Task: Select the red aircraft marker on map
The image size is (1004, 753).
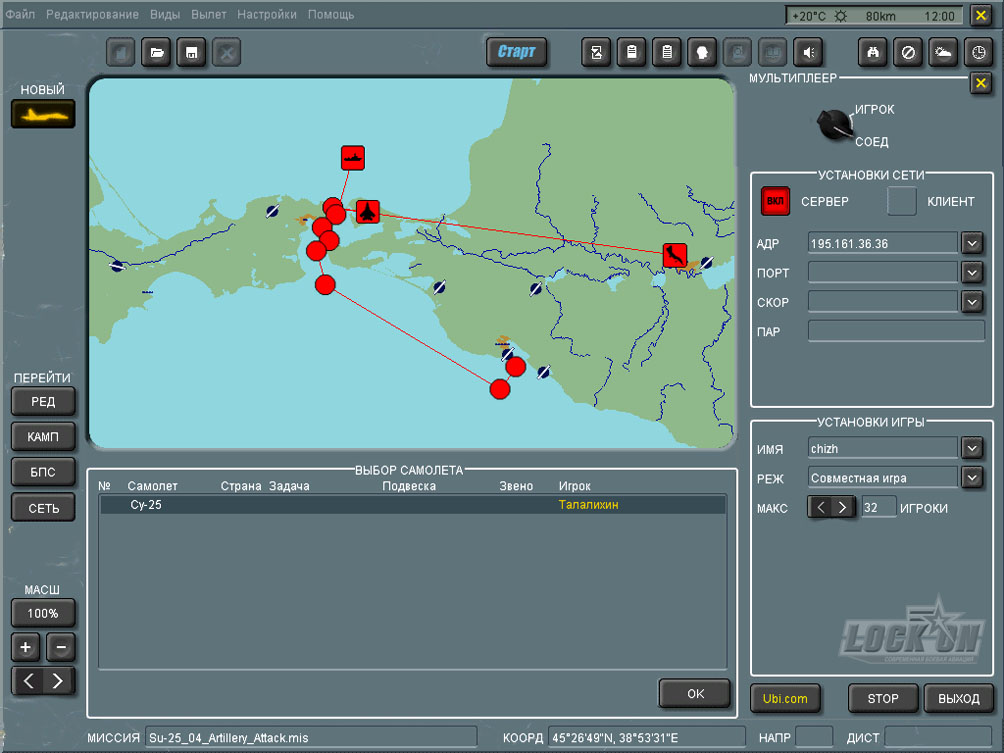Action: point(368,211)
